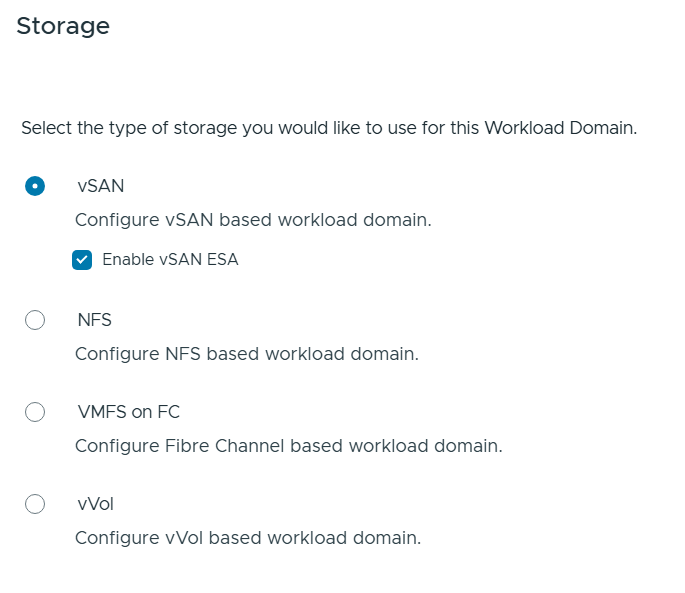Click the Fibre Channel based workload domain description
Viewport: 685px width, 593px height.
(x=288, y=446)
